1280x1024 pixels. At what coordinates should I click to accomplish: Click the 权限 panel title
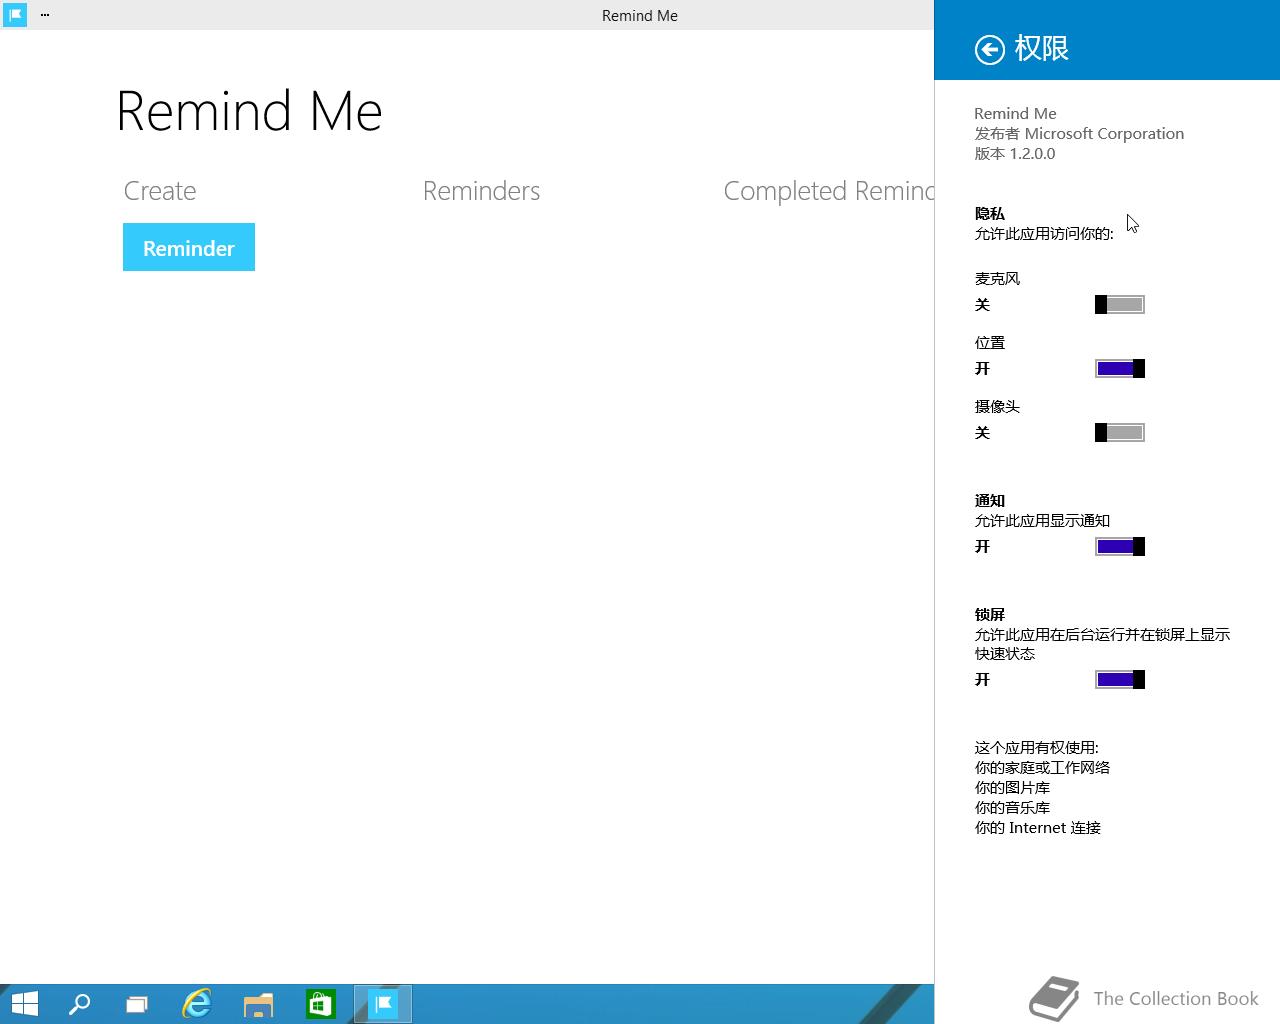pyautogui.click(x=1042, y=48)
